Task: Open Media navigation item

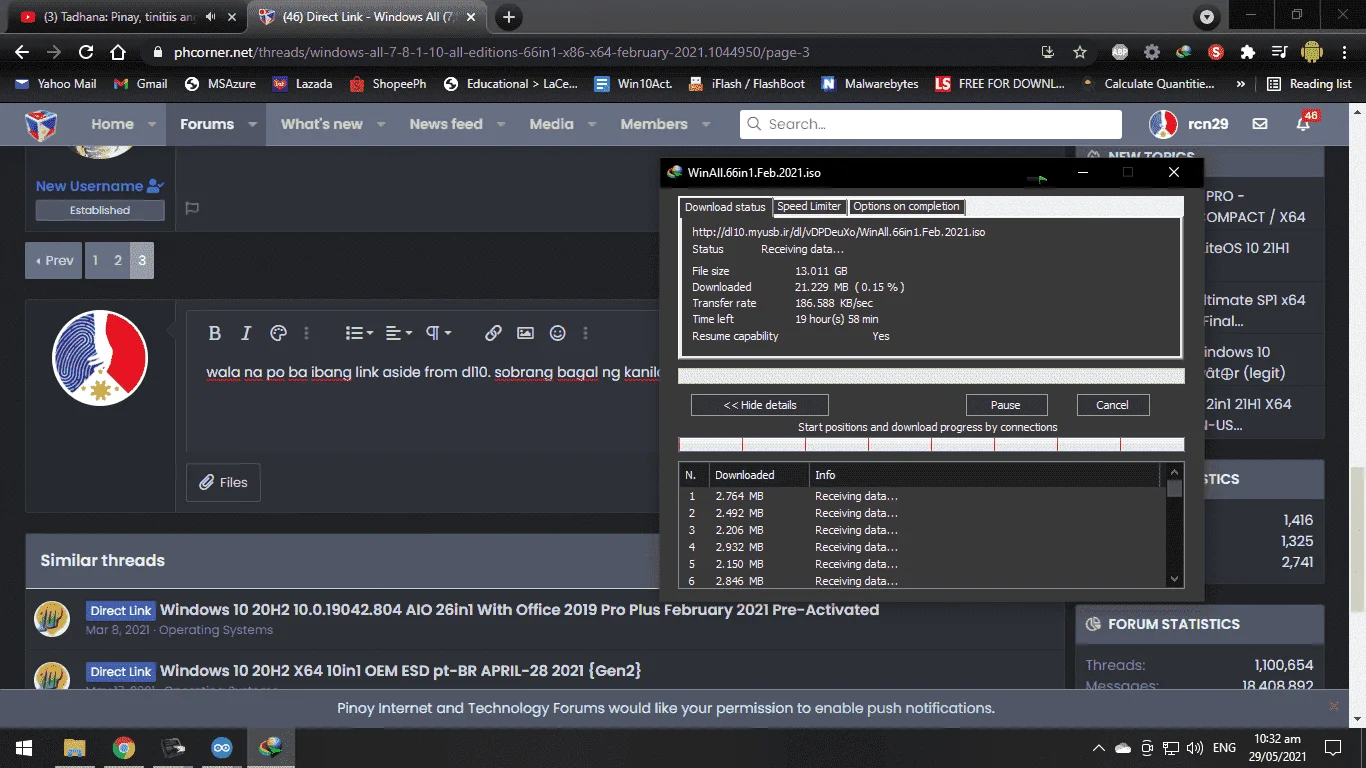Action: 552,124
